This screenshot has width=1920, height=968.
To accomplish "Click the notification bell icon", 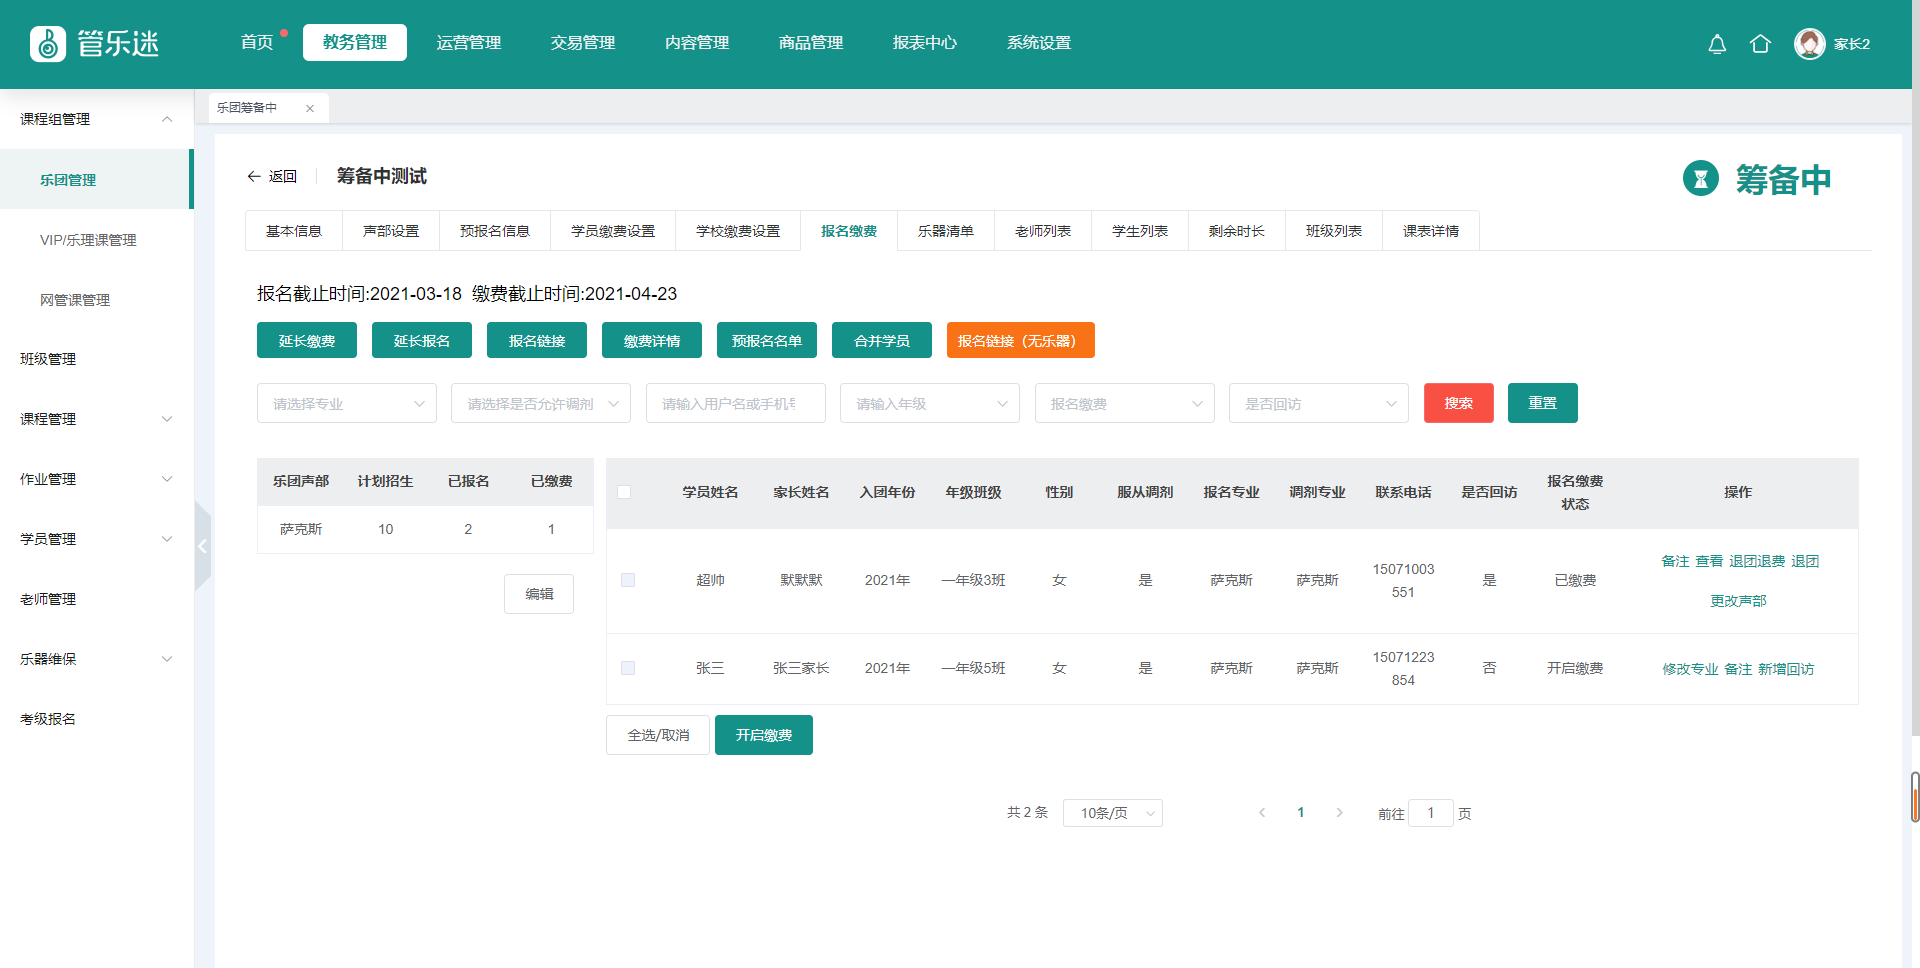I will coord(1717,44).
